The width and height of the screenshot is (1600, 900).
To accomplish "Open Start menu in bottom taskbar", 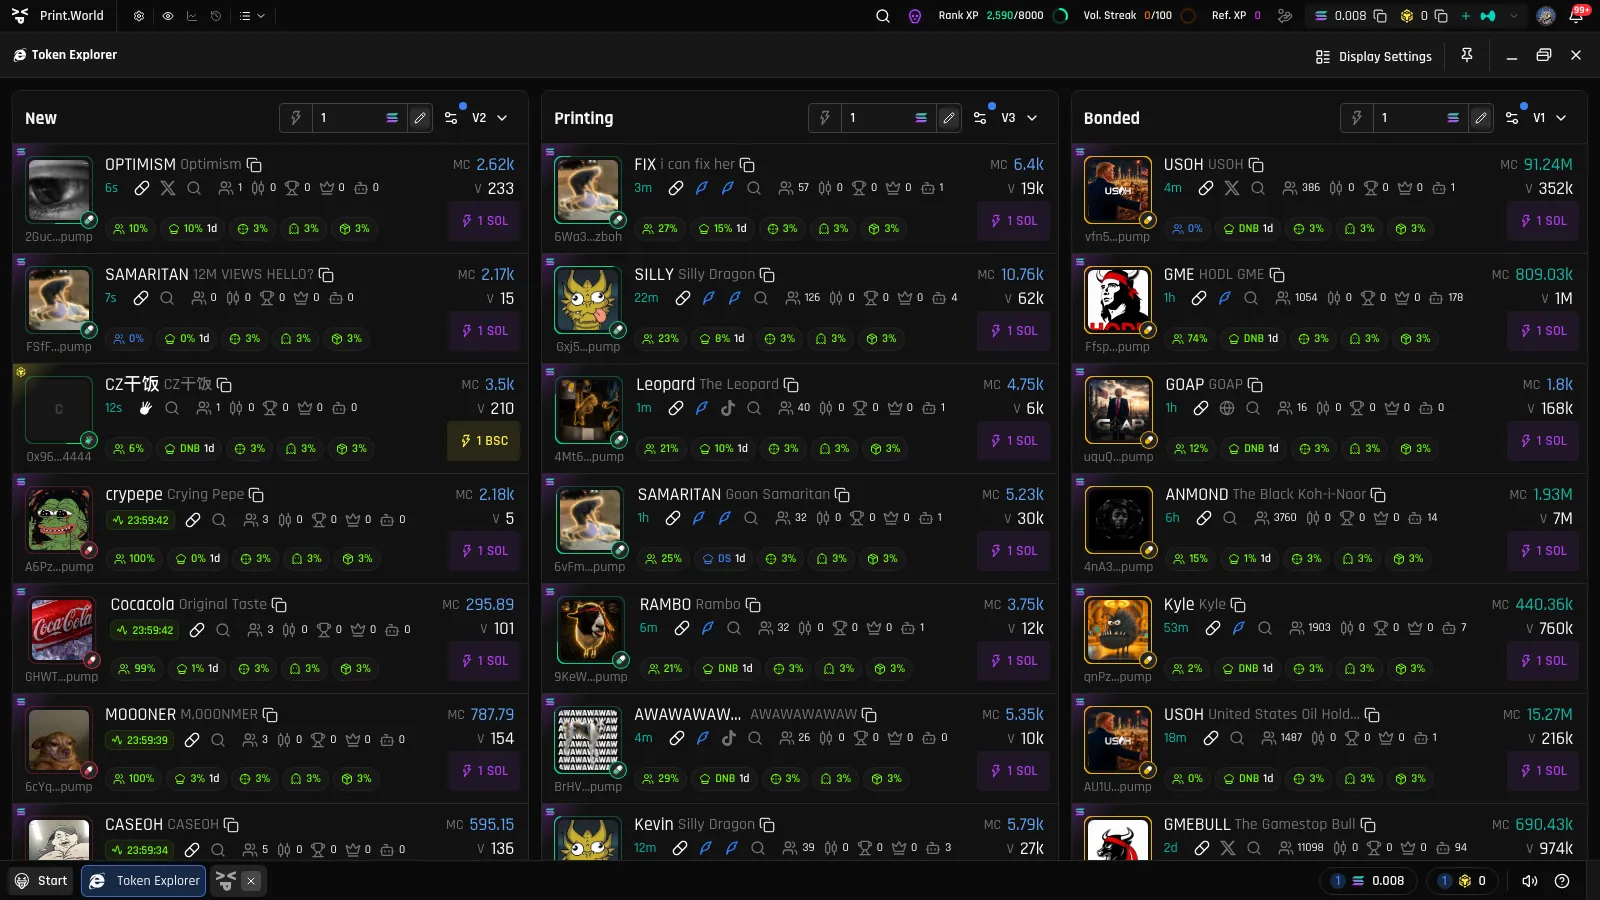I will (x=41, y=881).
